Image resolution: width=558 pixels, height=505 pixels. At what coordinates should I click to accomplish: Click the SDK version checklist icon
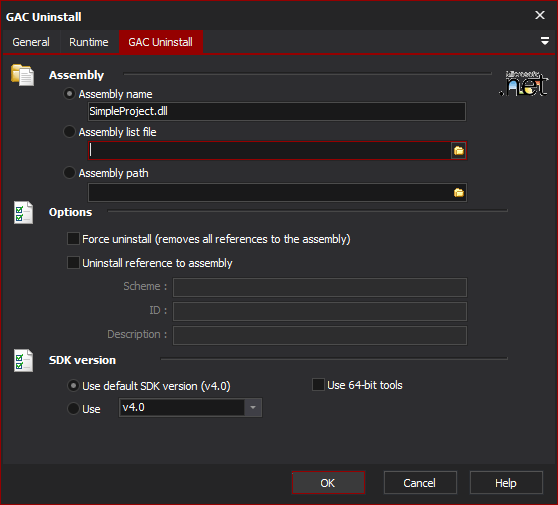click(x=23, y=361)
